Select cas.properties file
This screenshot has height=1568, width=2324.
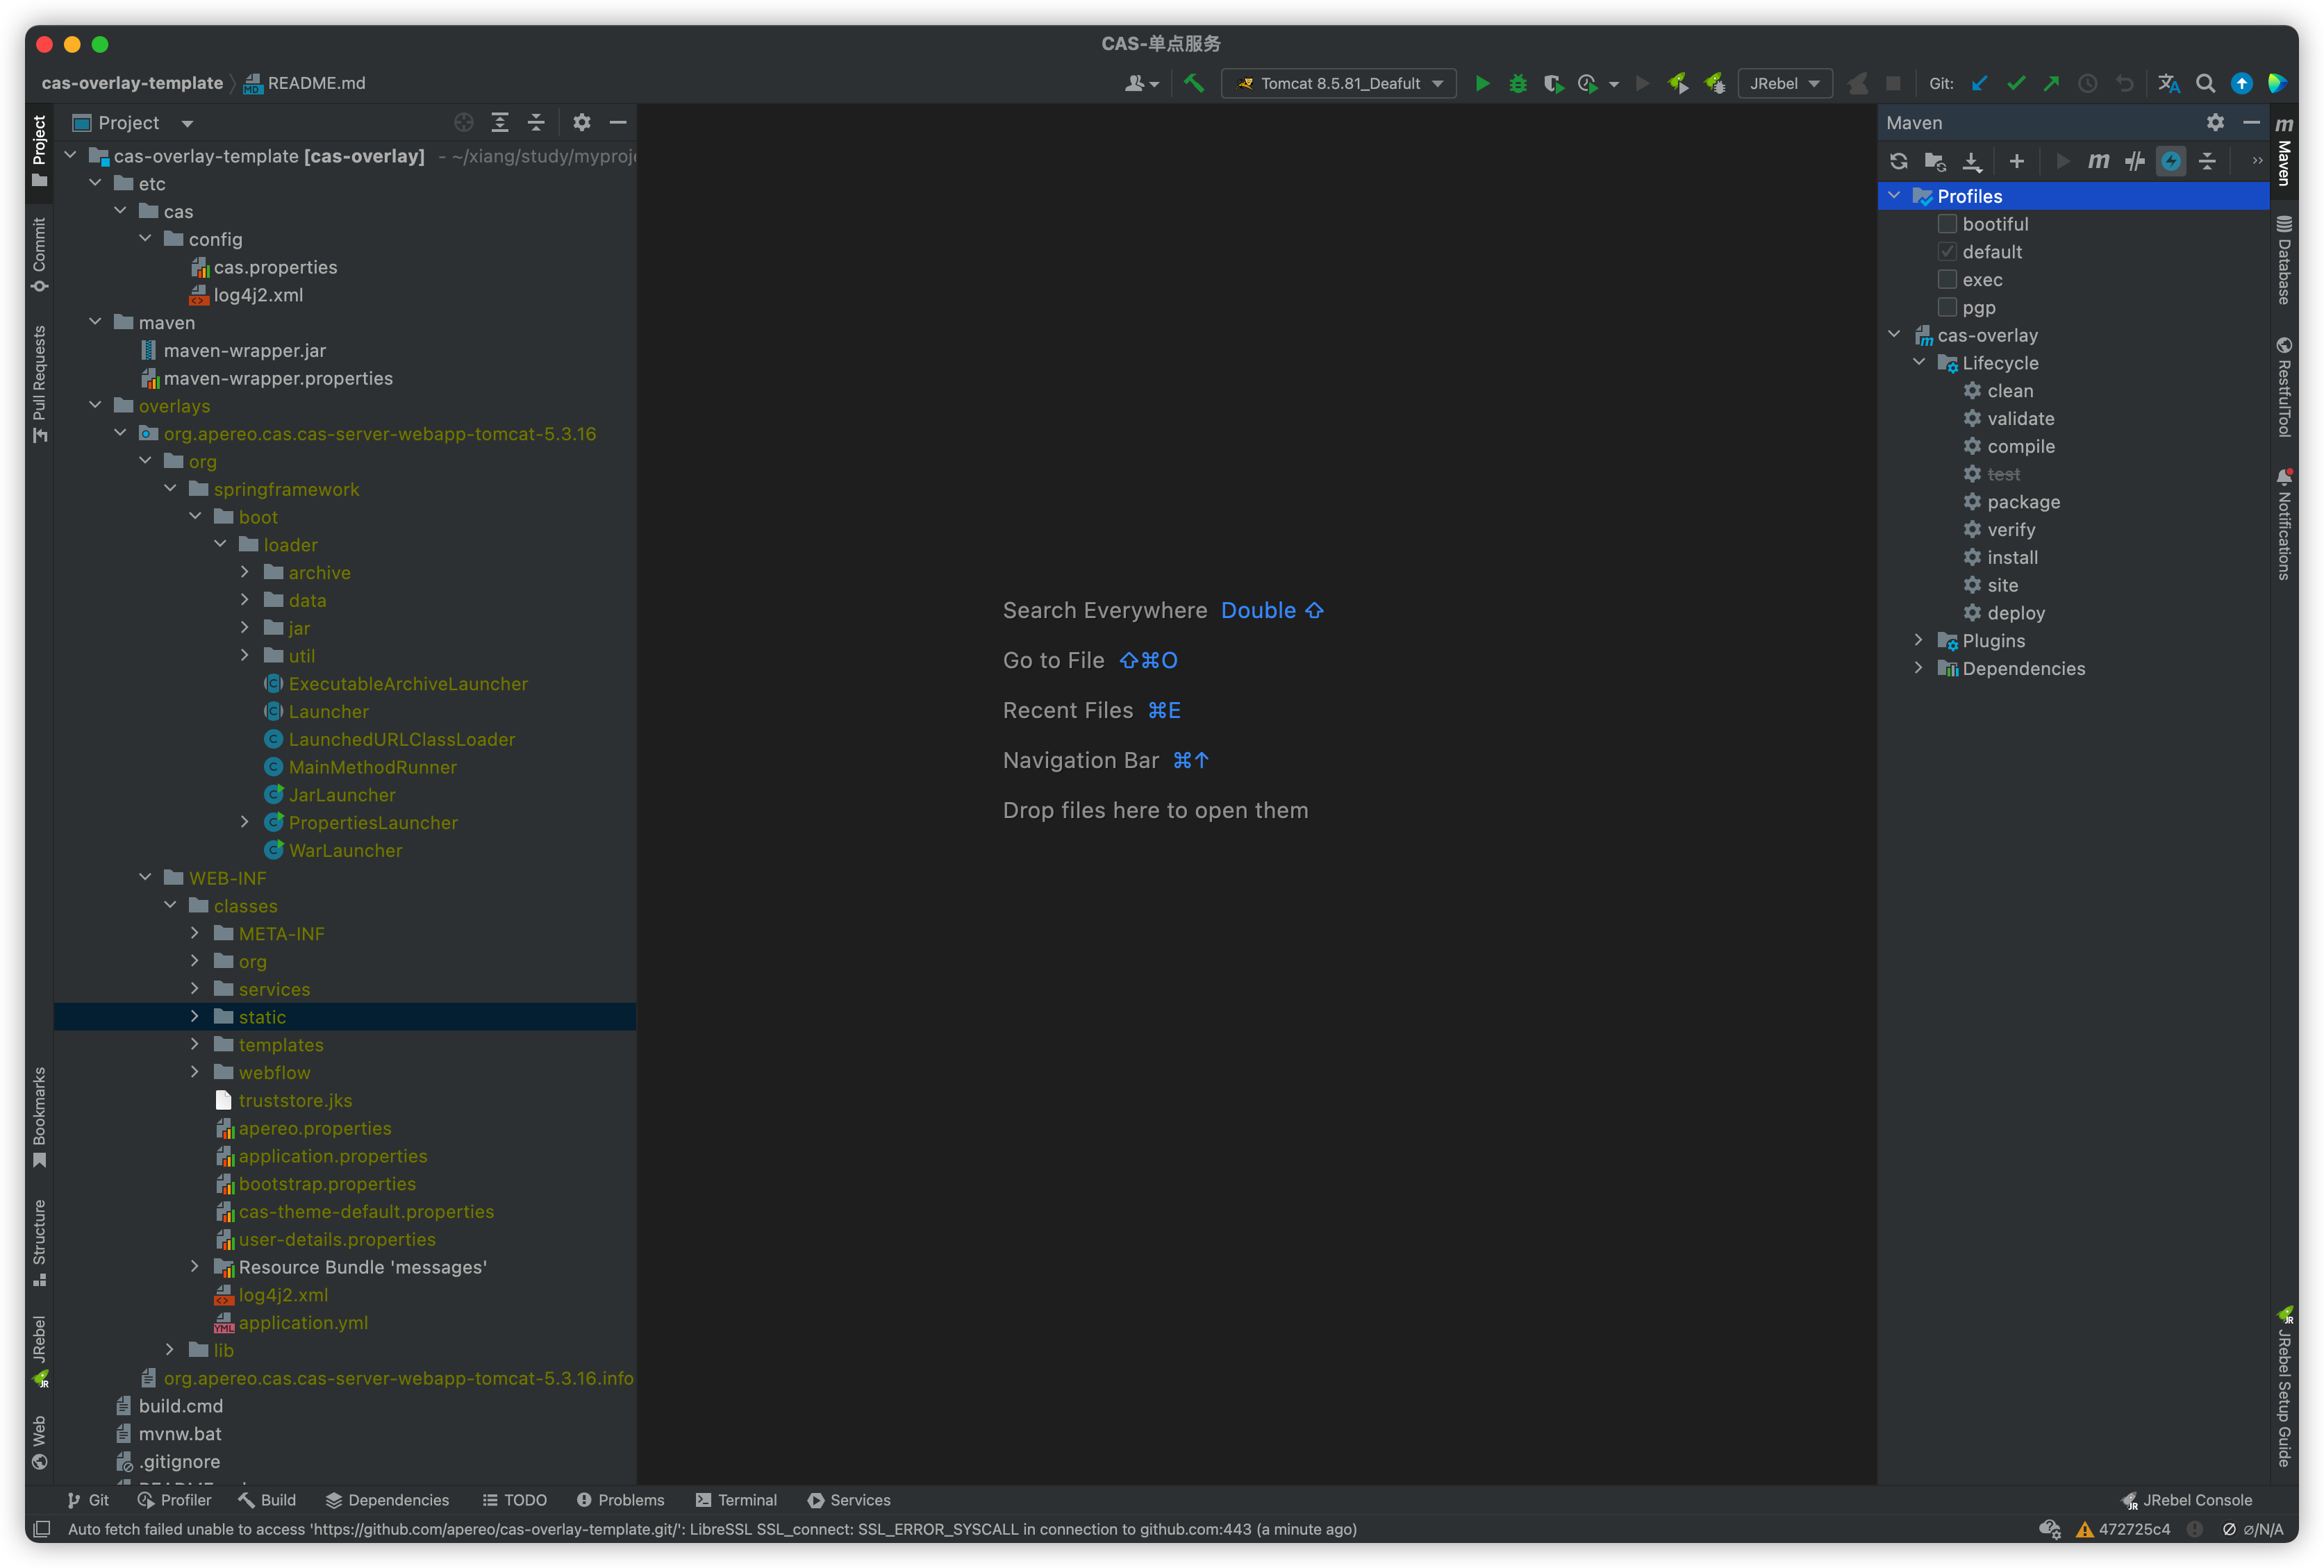coord(275,267)
